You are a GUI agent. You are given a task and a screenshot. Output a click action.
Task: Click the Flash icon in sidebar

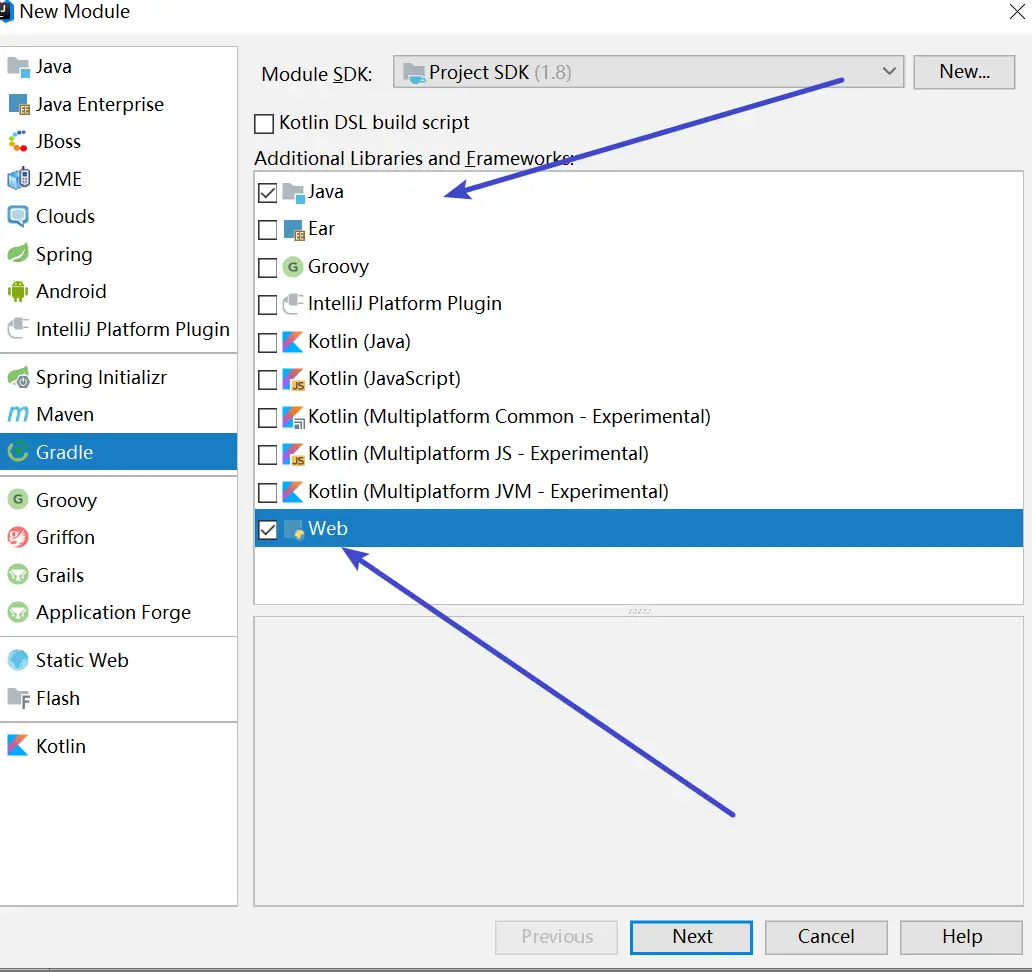pos(18,698)
